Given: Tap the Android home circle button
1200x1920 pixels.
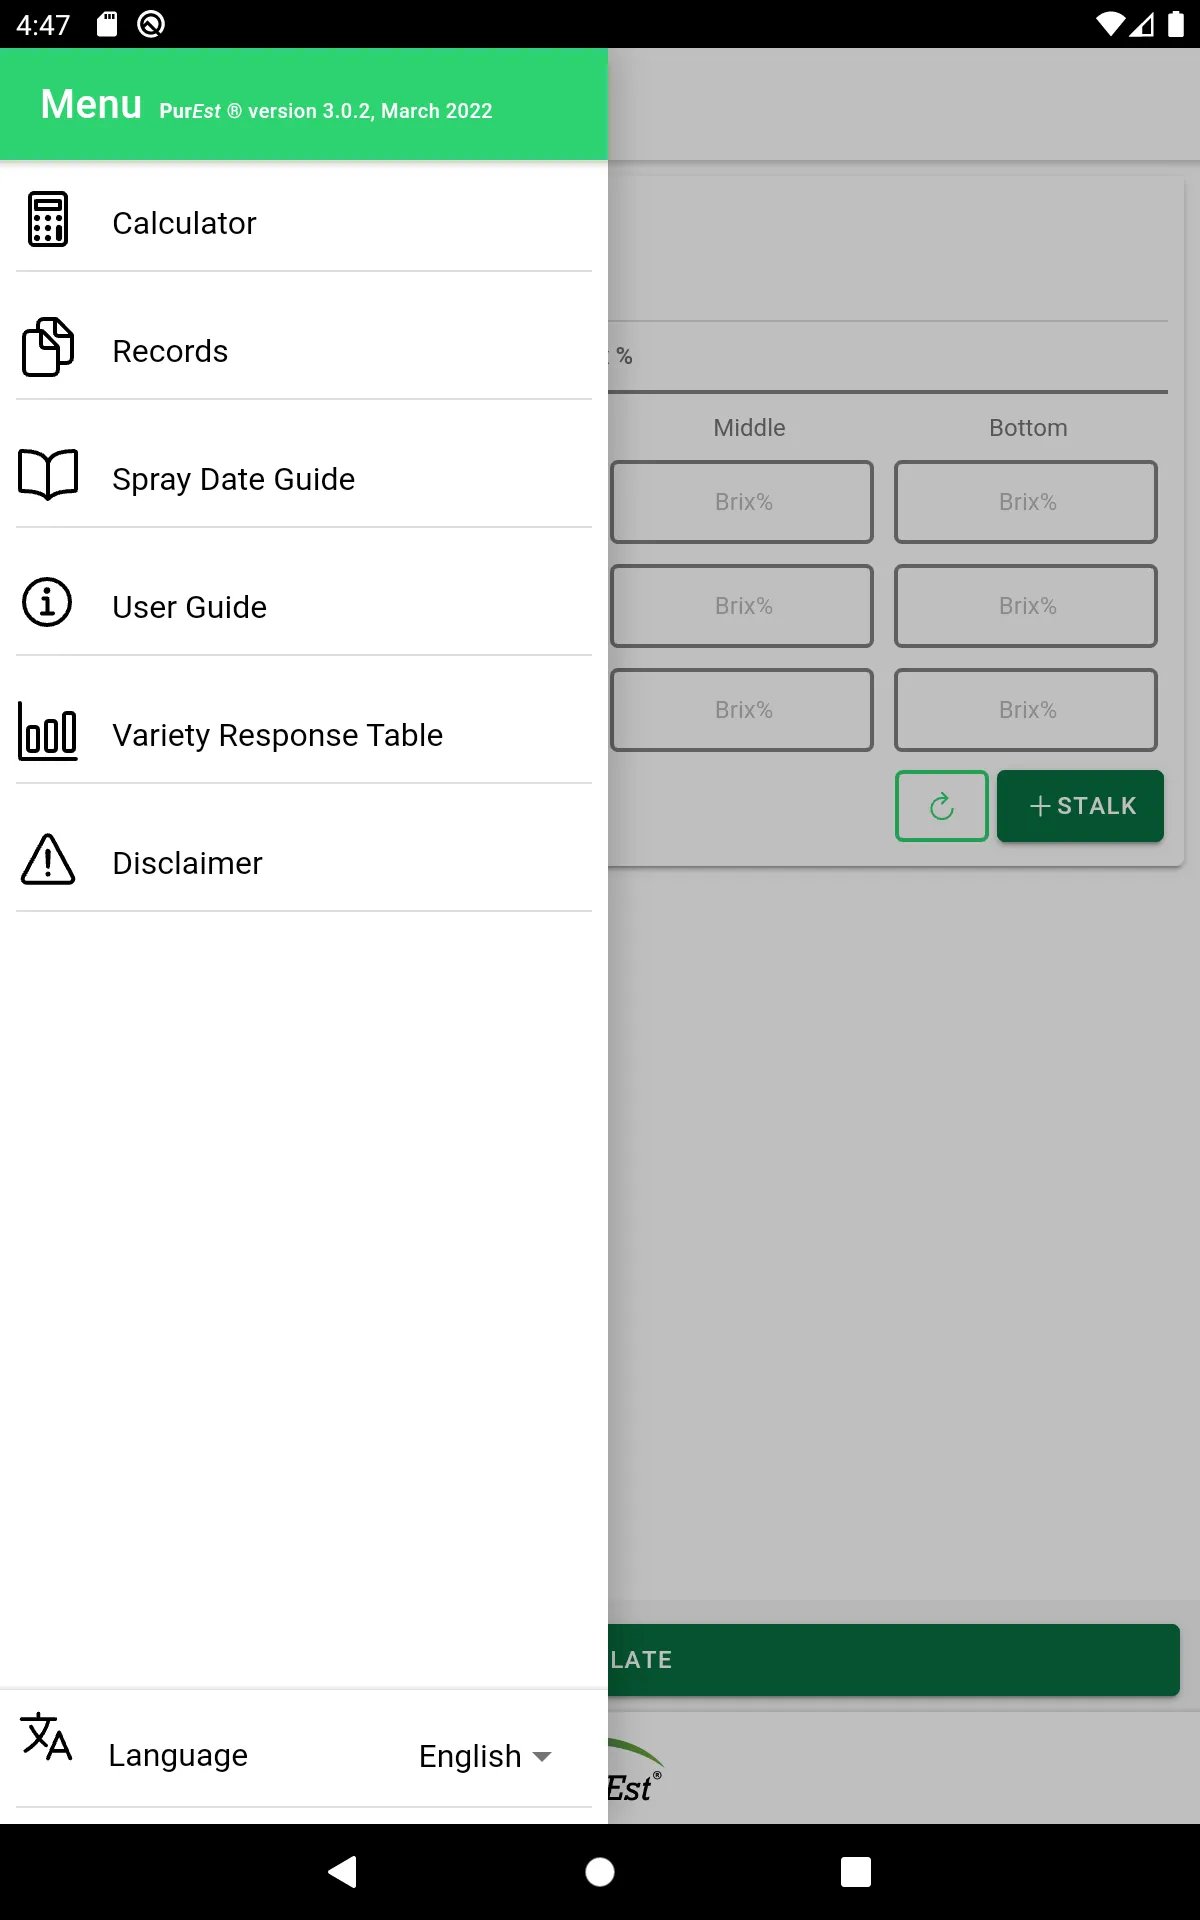Looking at the screenshot, I should click(600, 1872).
